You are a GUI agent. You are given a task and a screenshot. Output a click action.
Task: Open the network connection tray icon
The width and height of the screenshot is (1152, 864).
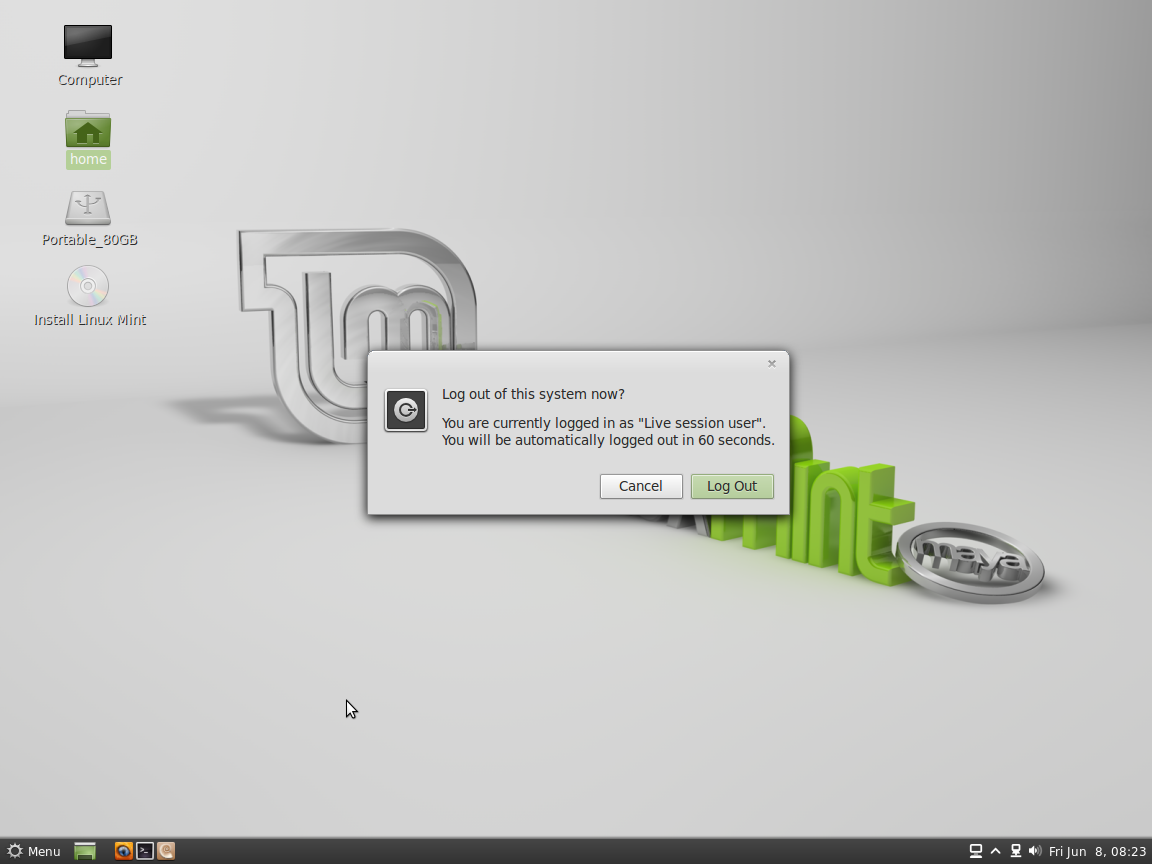tap(1015, 851)
